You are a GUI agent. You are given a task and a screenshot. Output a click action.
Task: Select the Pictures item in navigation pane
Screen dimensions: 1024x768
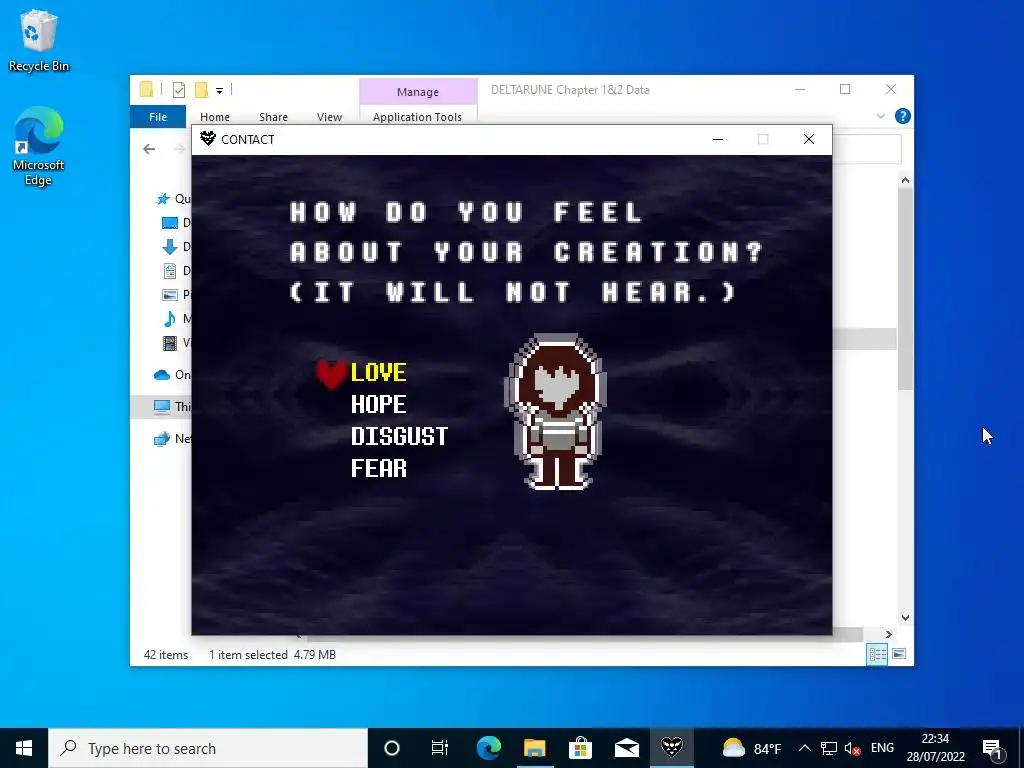(x=170, y=295)
